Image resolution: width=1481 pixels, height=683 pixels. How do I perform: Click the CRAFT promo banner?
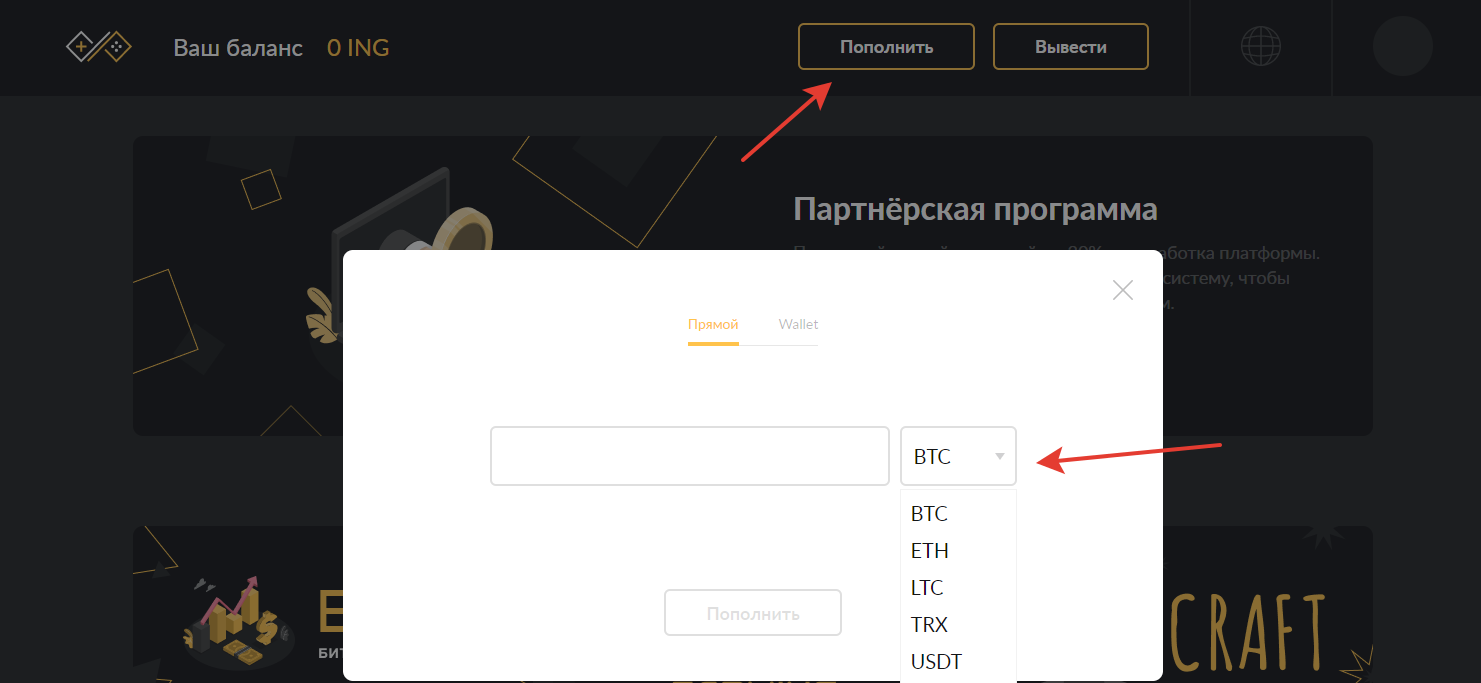(x=1250, y=630)
